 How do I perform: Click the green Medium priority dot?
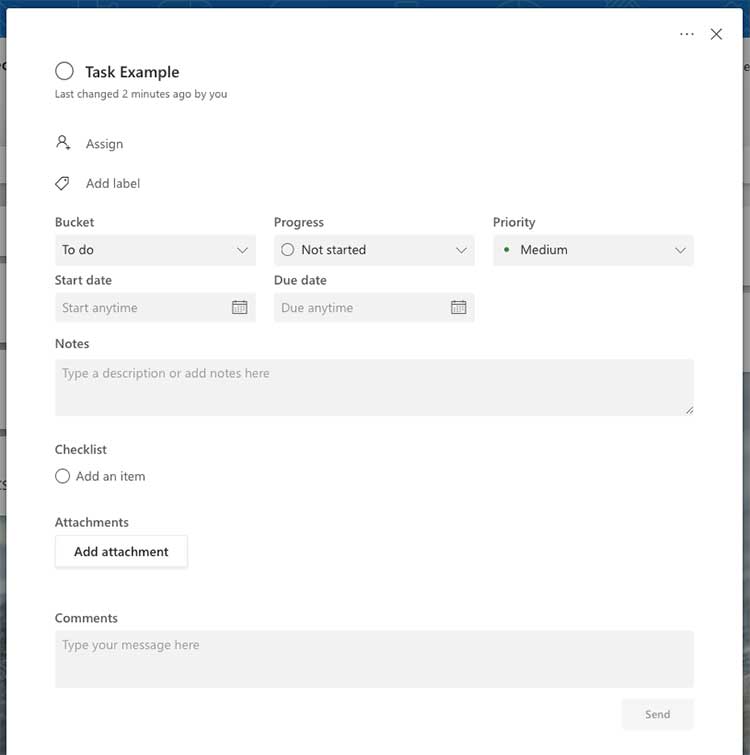[507, 250]
